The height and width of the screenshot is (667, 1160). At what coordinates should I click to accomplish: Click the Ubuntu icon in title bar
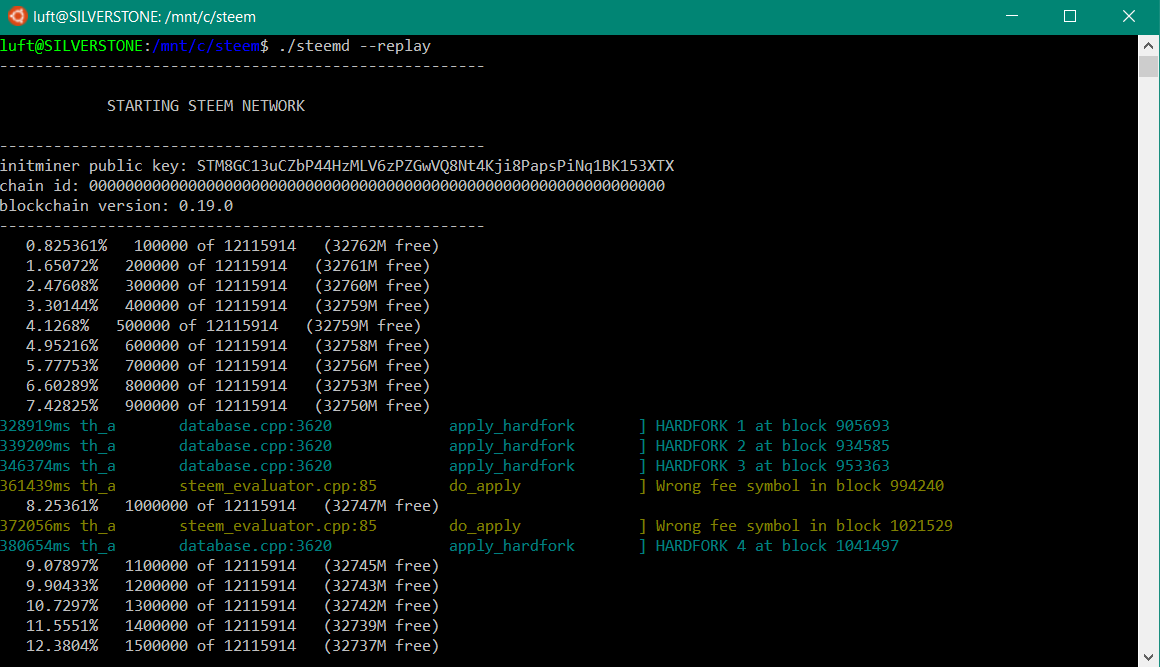pyautogui.click(x=17, y=16)
